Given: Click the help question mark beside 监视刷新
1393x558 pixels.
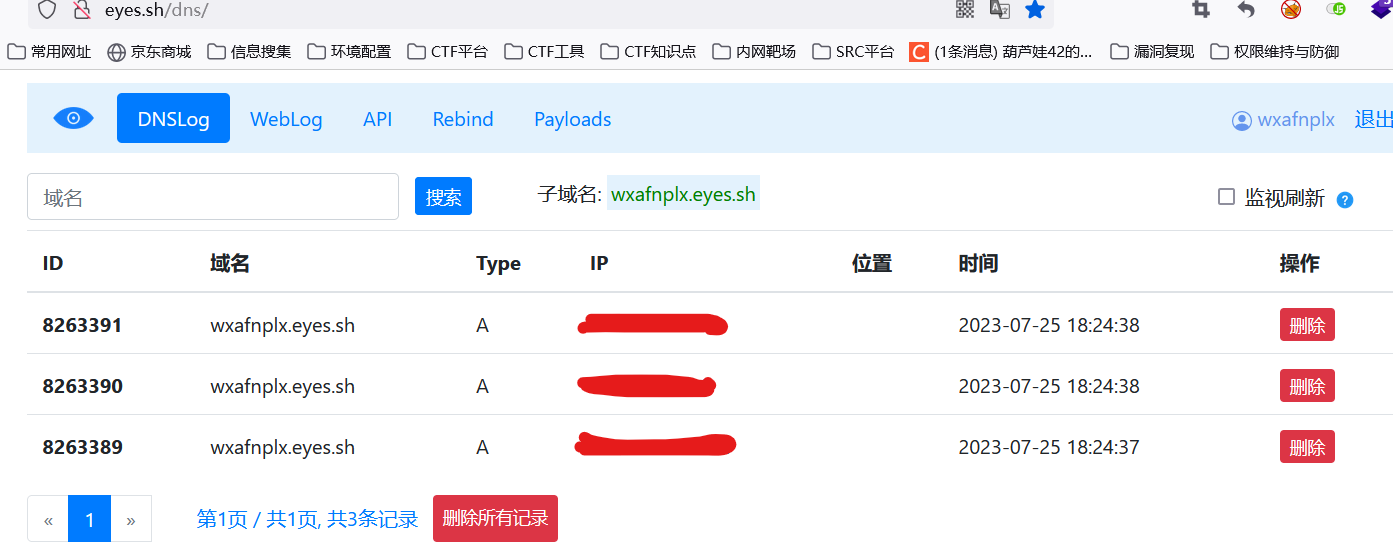Looking at the screenshot, I should 1345,199.
